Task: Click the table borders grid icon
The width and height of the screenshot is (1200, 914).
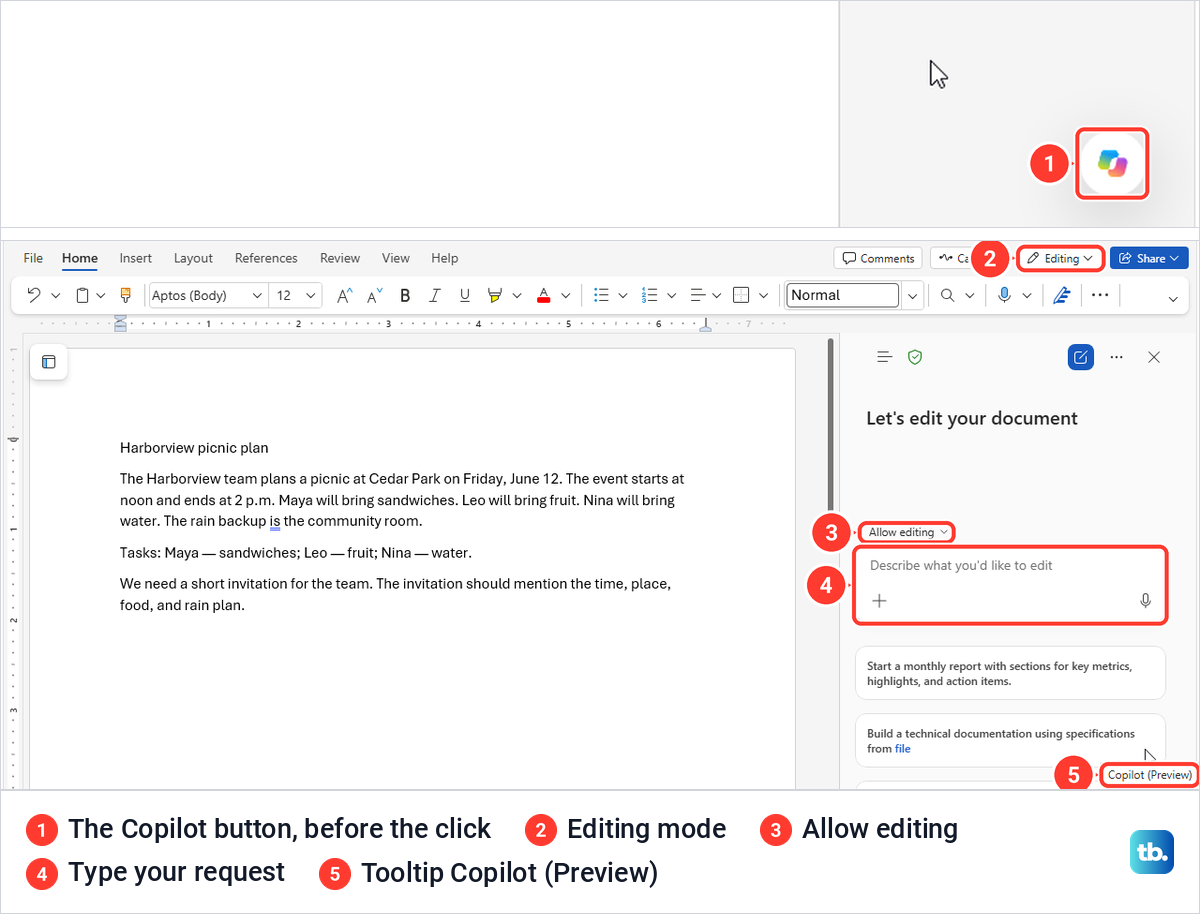Action: 741,295
